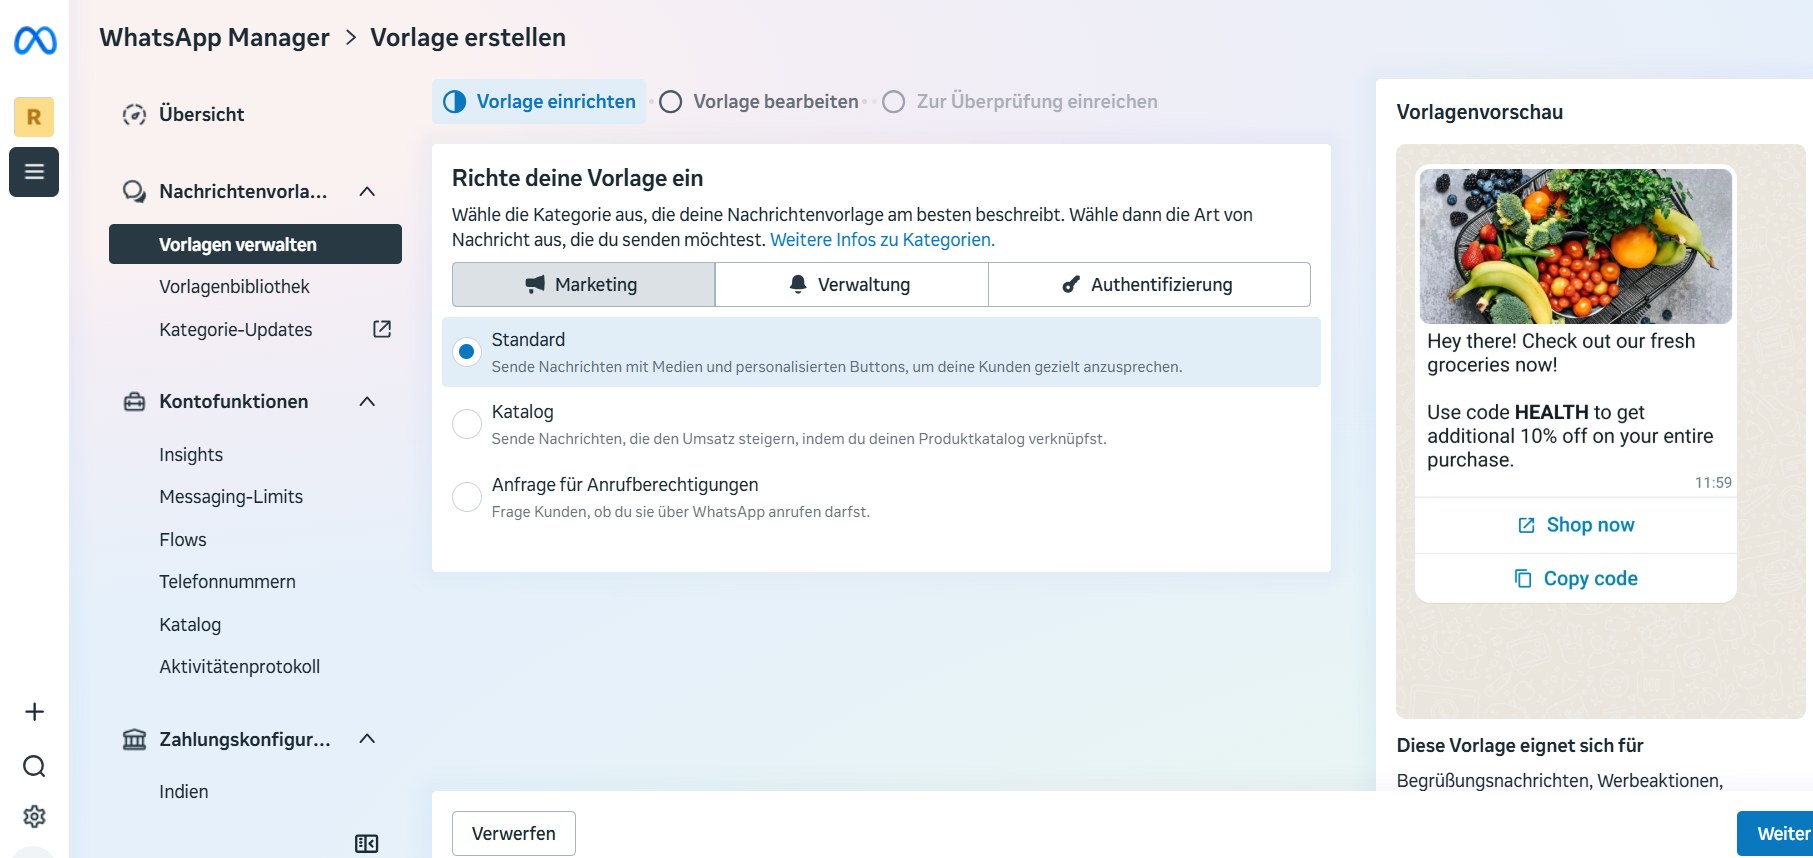Image resolution: width=1813 pixels, height=858 pixels.
Task: Click the Zur Überprüfung einreichen step circle
Action: (x=894, y=102)
